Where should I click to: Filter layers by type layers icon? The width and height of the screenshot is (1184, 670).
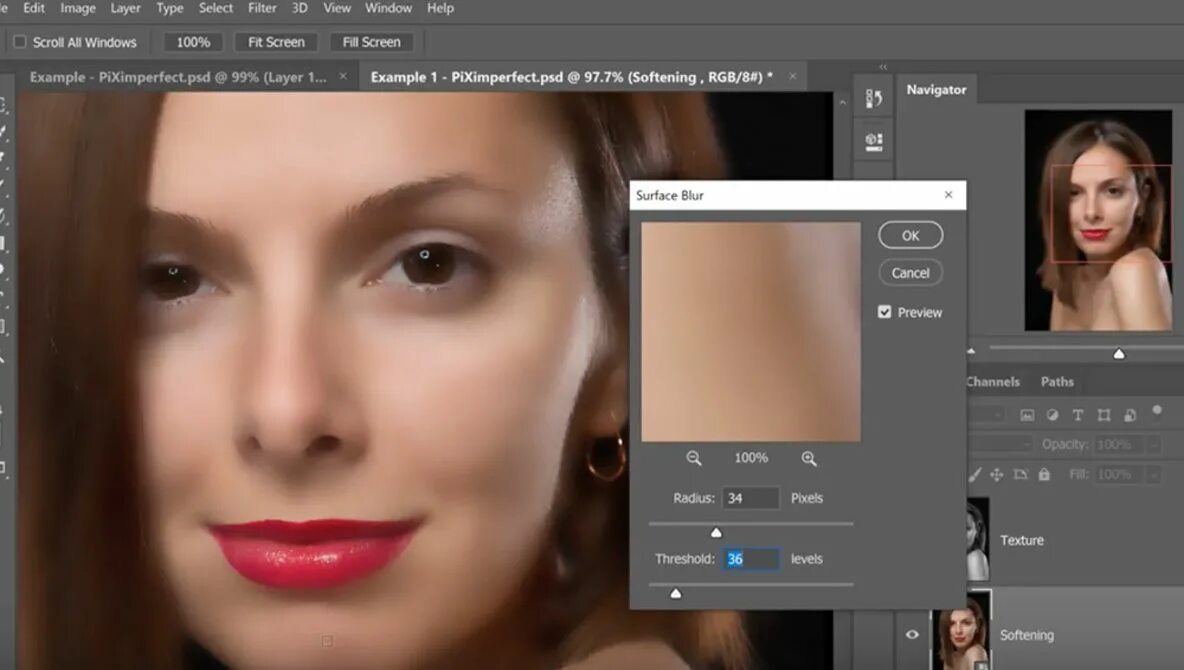point(1078,415)
